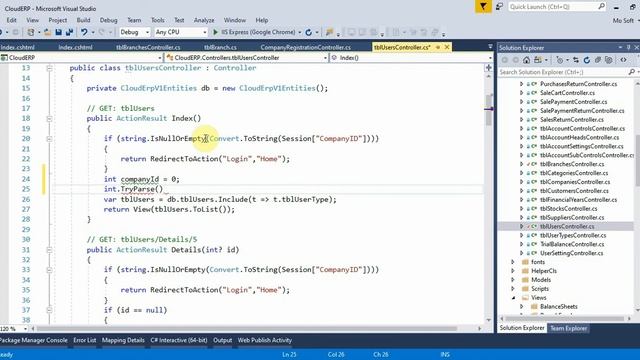Click the Undo arrow icon

pos(84,32)
